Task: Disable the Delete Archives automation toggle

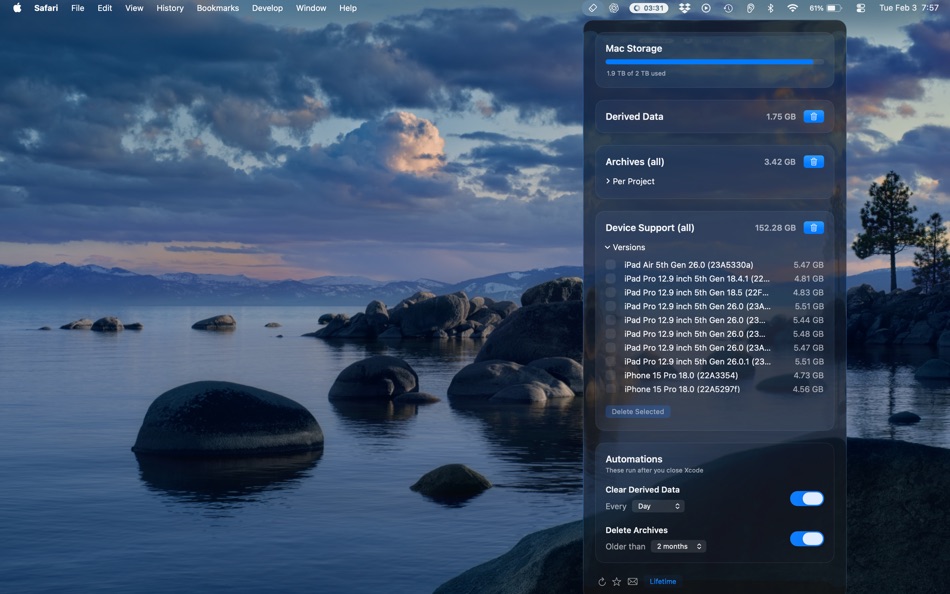Action: click(807, 538)
